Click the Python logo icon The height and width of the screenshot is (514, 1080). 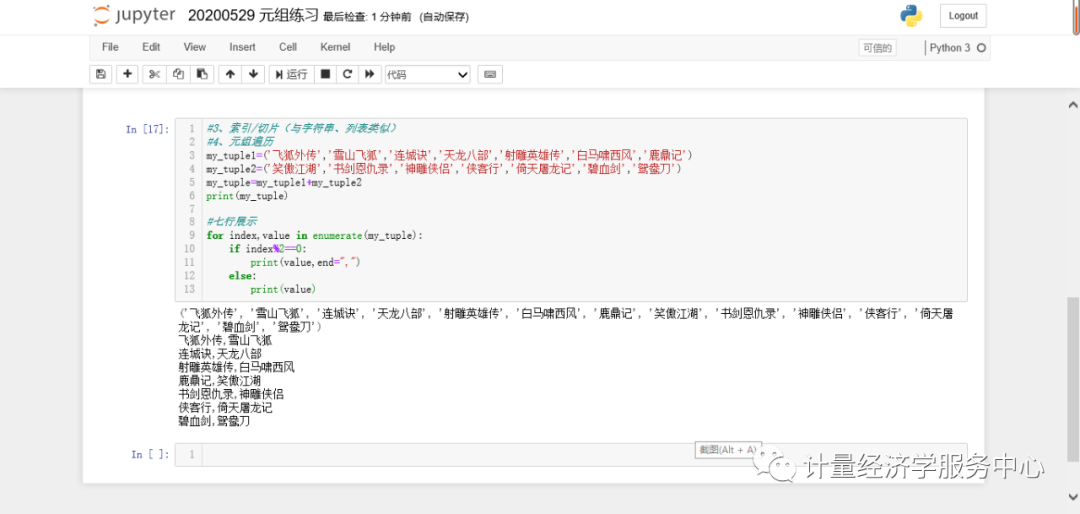click(x=911, y=16)
